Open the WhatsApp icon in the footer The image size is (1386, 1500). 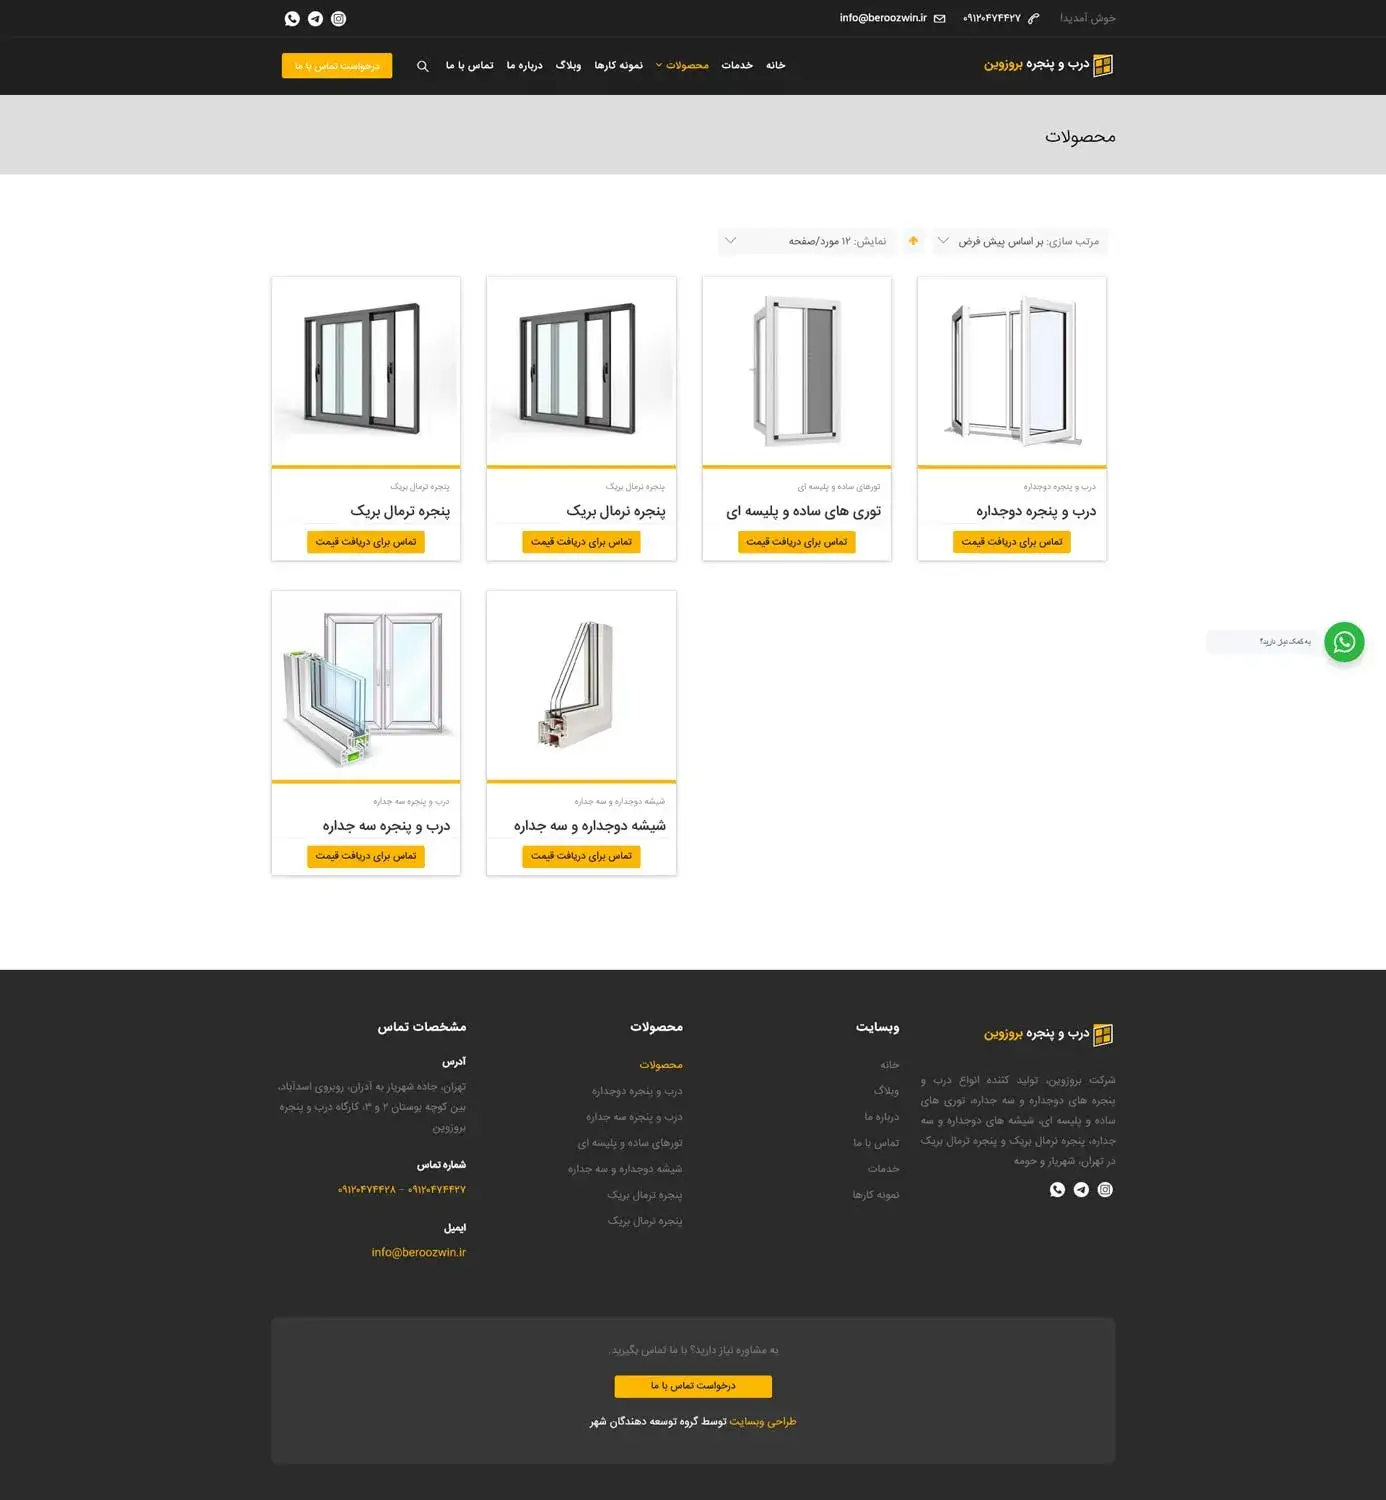(1057, 1190)
